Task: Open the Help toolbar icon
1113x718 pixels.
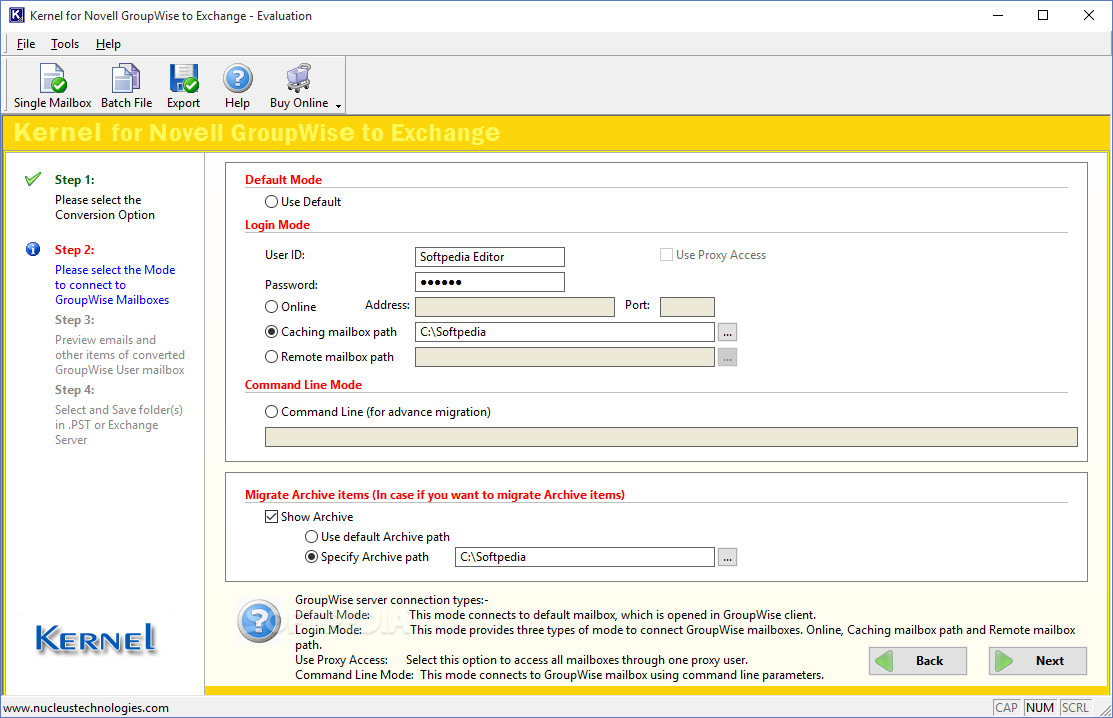Action: pyautogui.click(x=238, y=78)
